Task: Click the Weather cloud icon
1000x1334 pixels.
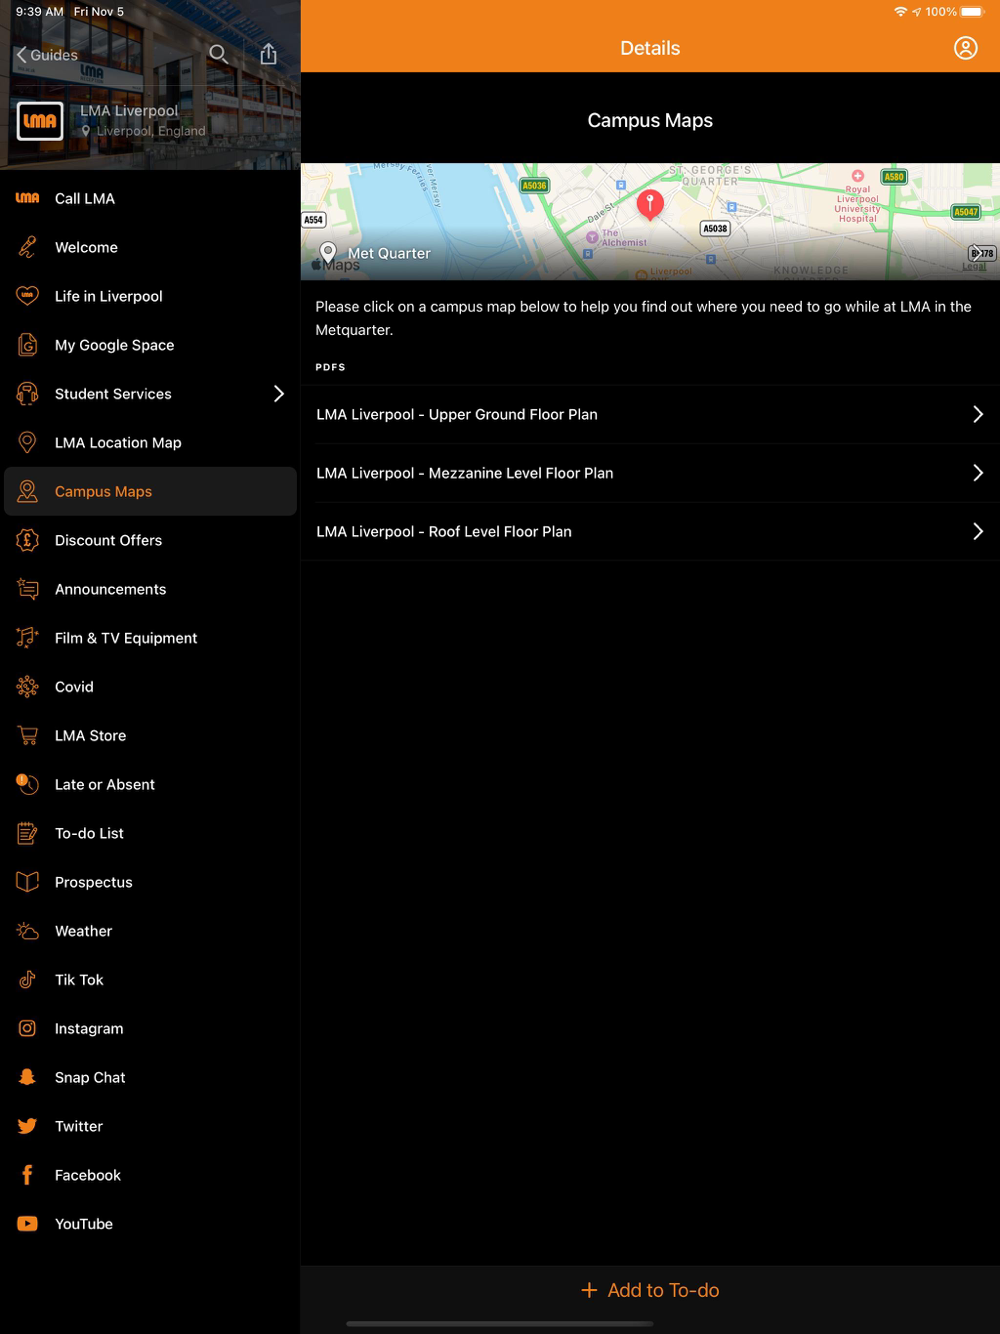Action: click(27, 931)
